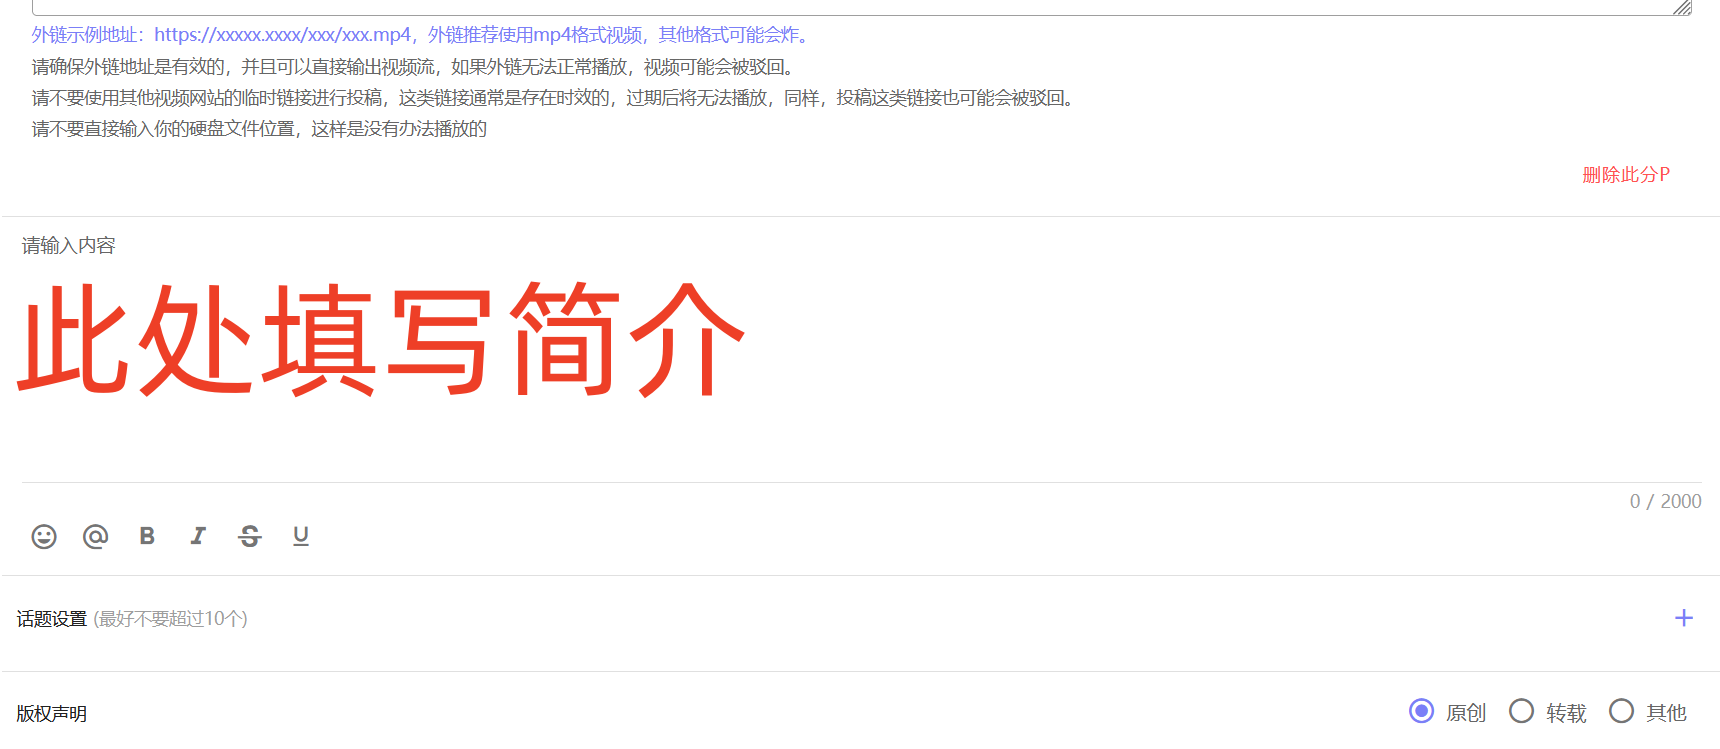This screenshot has width=1720, height=749.
Task: Click the 话题设置 label
Action: 52,619
